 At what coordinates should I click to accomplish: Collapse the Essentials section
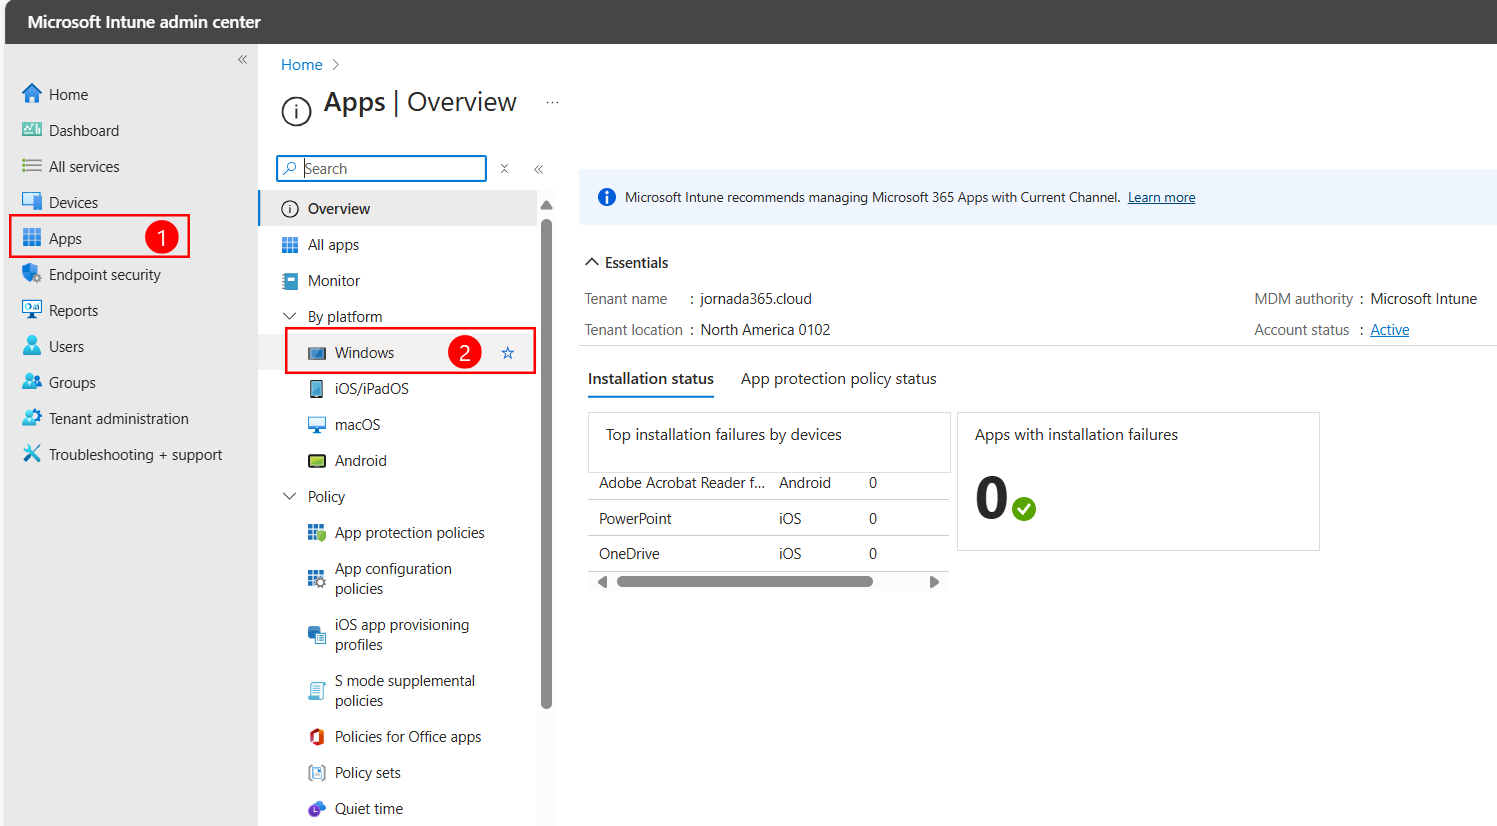(627, 263)
